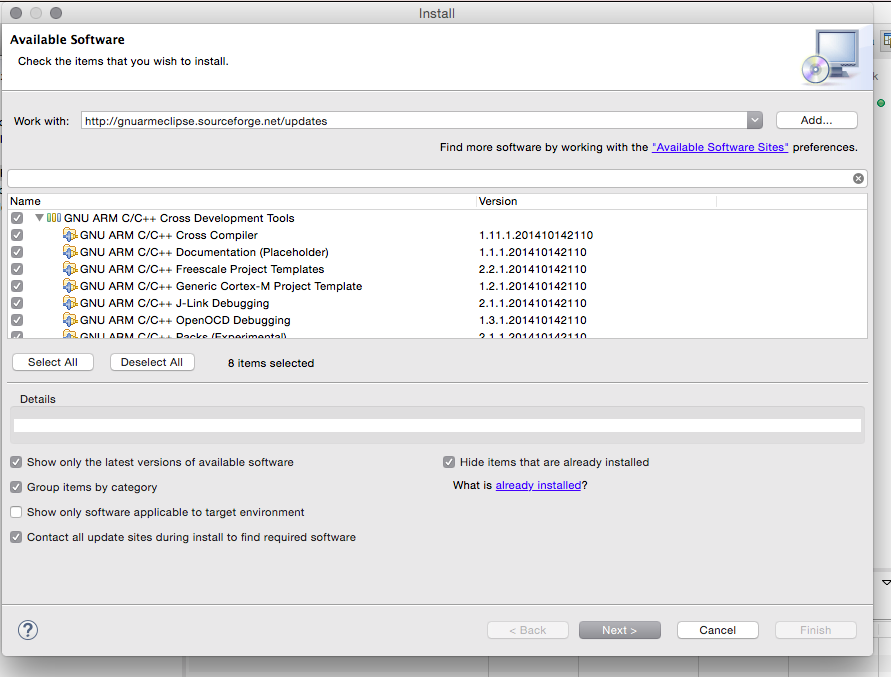Click the Select All button
The width and height of the screenshot is (891, 677).
point(53,362)
